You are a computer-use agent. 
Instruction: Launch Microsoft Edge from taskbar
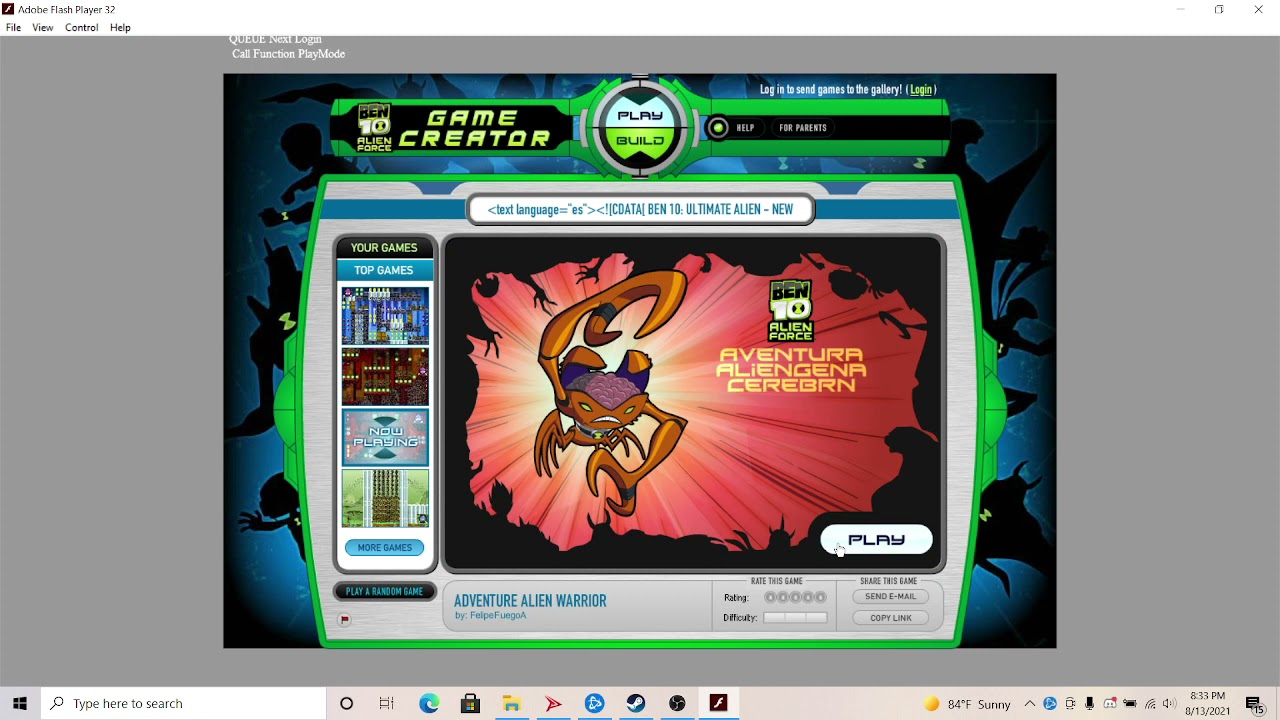pyautogui.click(x=429, y=704)
